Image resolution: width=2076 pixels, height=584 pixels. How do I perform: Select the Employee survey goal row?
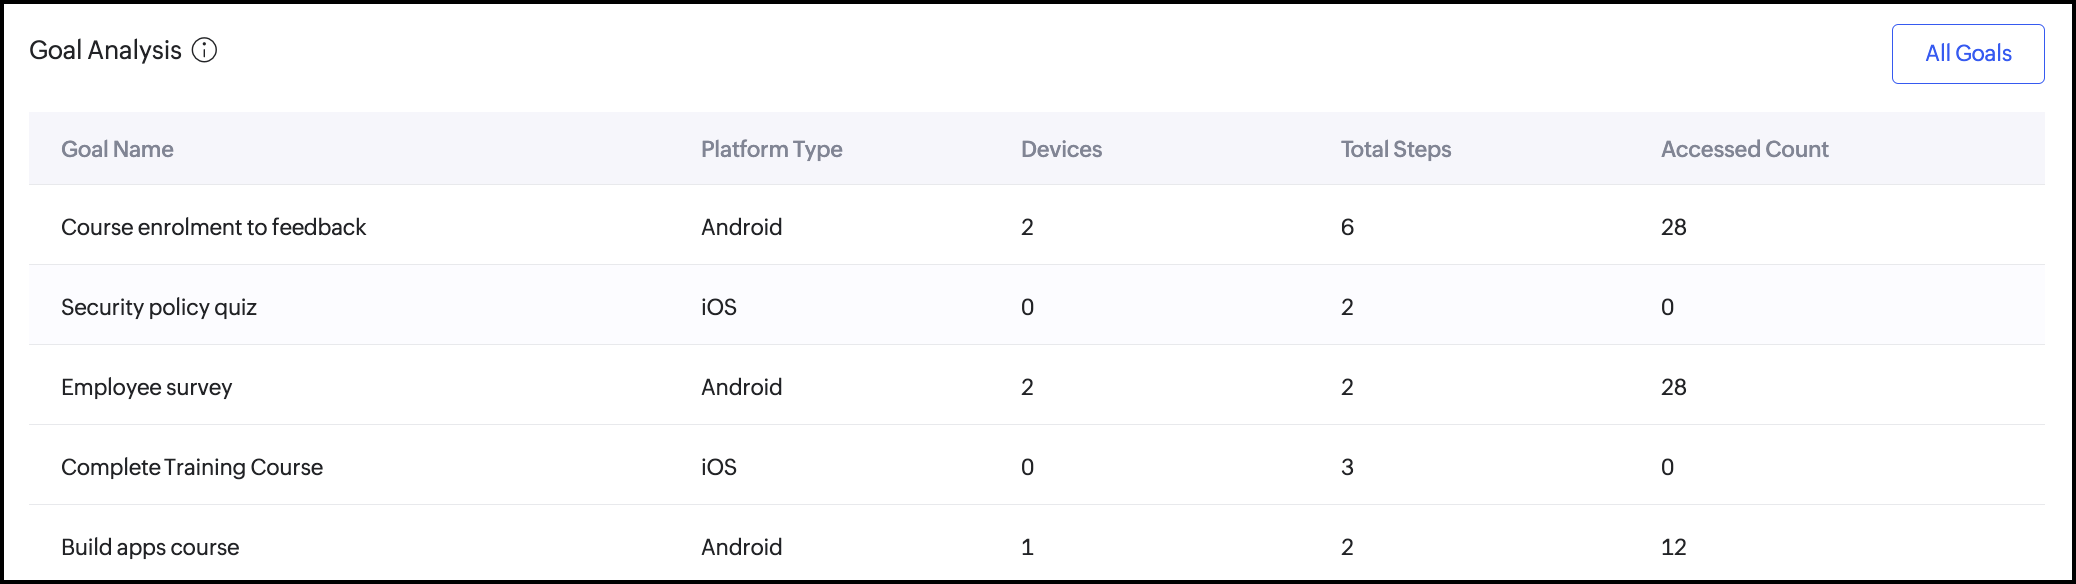(x=146, y=387)
